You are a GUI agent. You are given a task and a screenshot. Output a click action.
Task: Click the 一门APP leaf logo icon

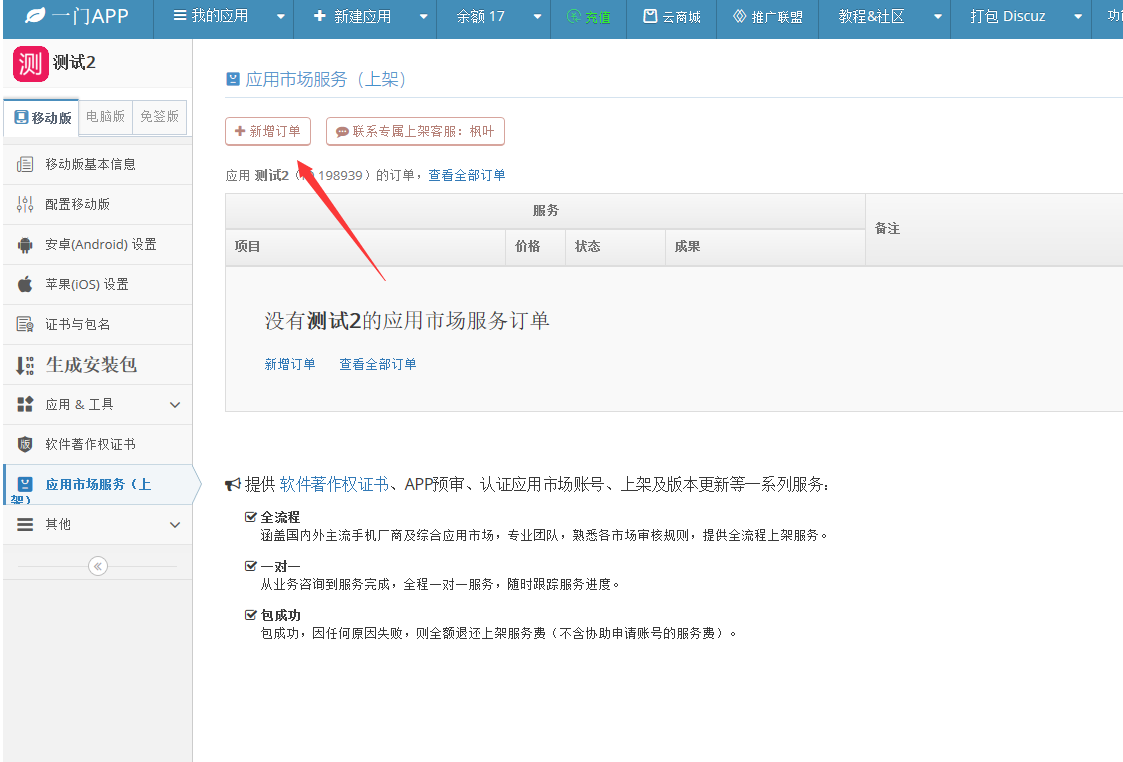[x=35, y=15]
